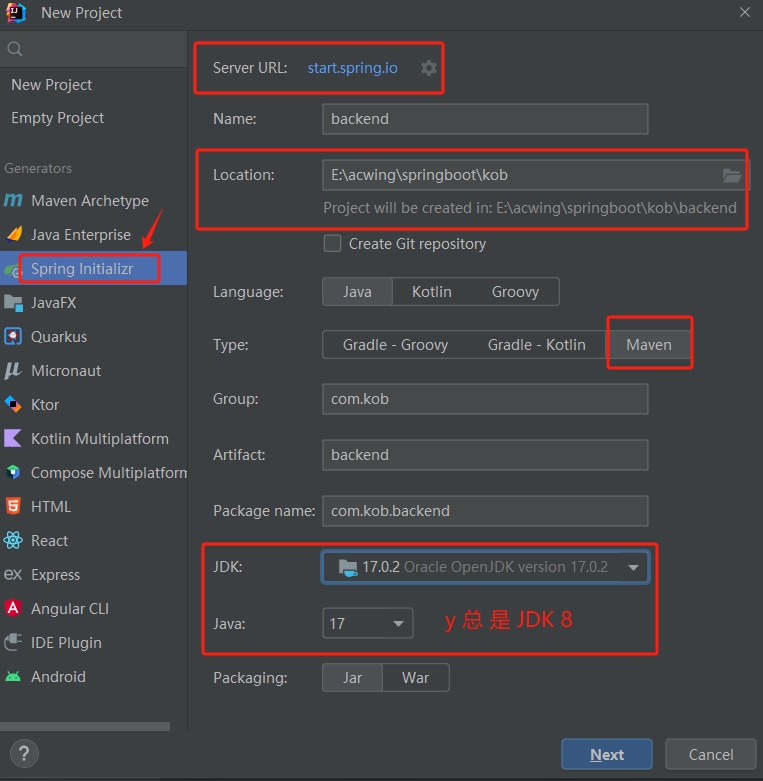Click the Artifact input field

click(485, 455)
